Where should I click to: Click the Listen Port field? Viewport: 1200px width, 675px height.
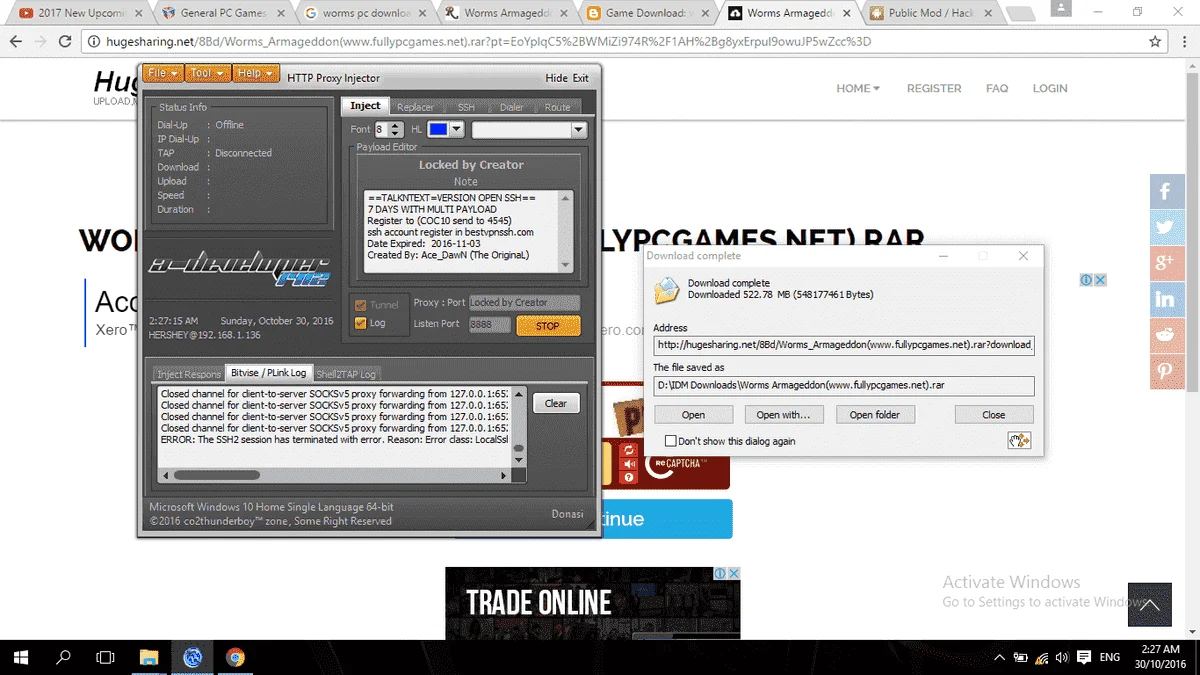click(490, 324)
